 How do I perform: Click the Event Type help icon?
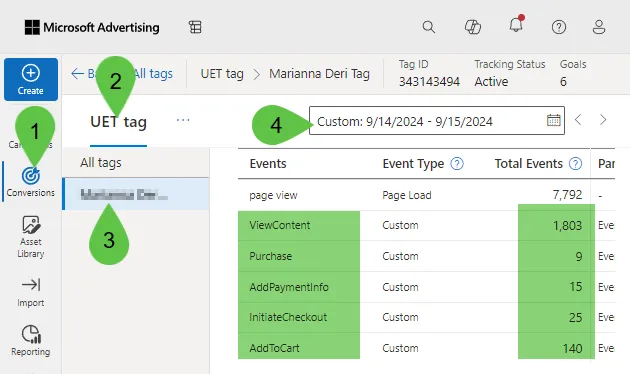[457, 163]
